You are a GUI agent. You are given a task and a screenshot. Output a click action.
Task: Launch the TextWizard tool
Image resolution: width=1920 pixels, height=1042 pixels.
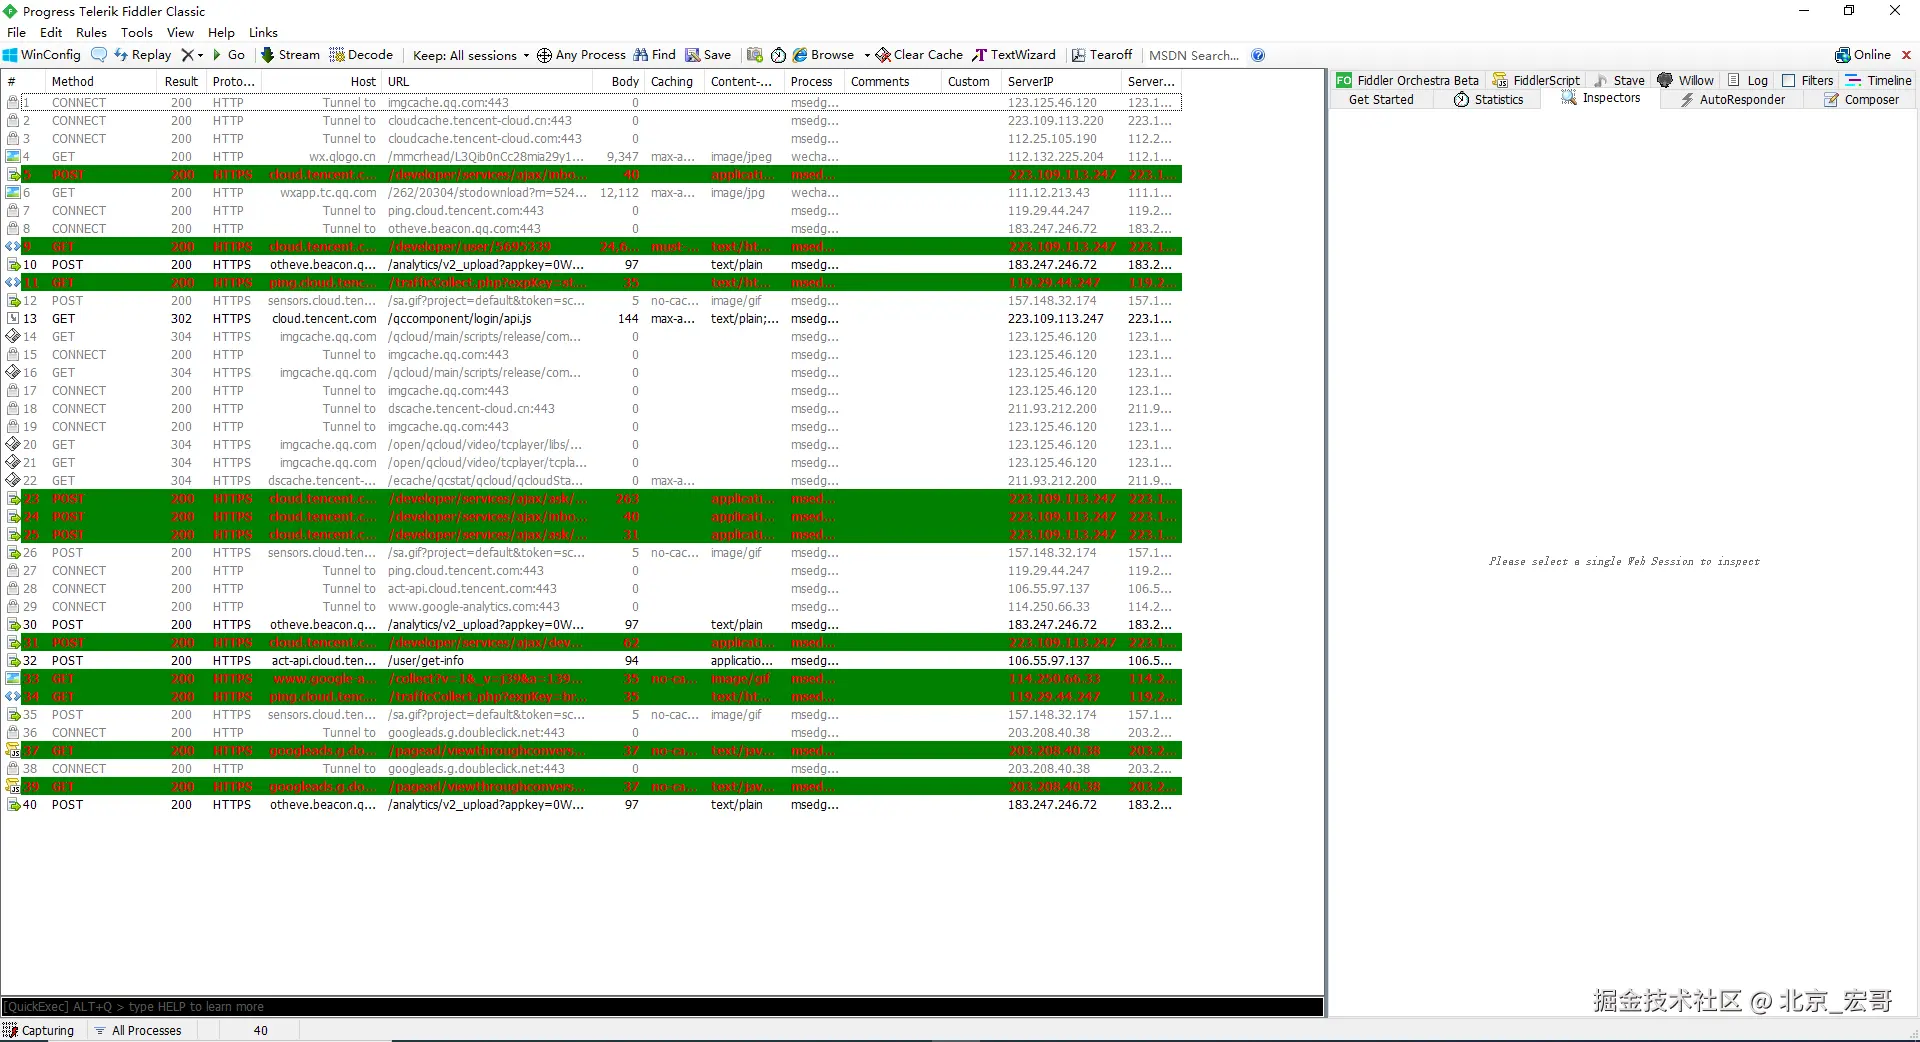click(x=1014, y=55)
